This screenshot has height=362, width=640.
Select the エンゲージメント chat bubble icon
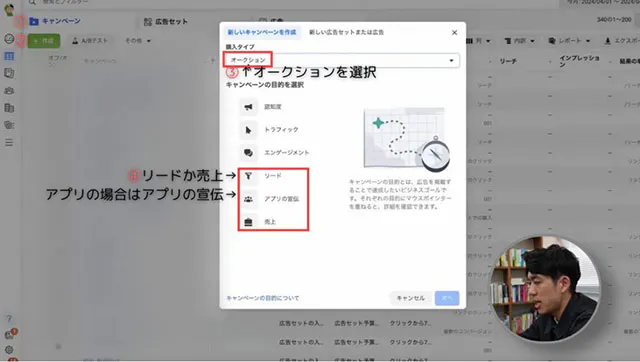(x=248, y=153)
